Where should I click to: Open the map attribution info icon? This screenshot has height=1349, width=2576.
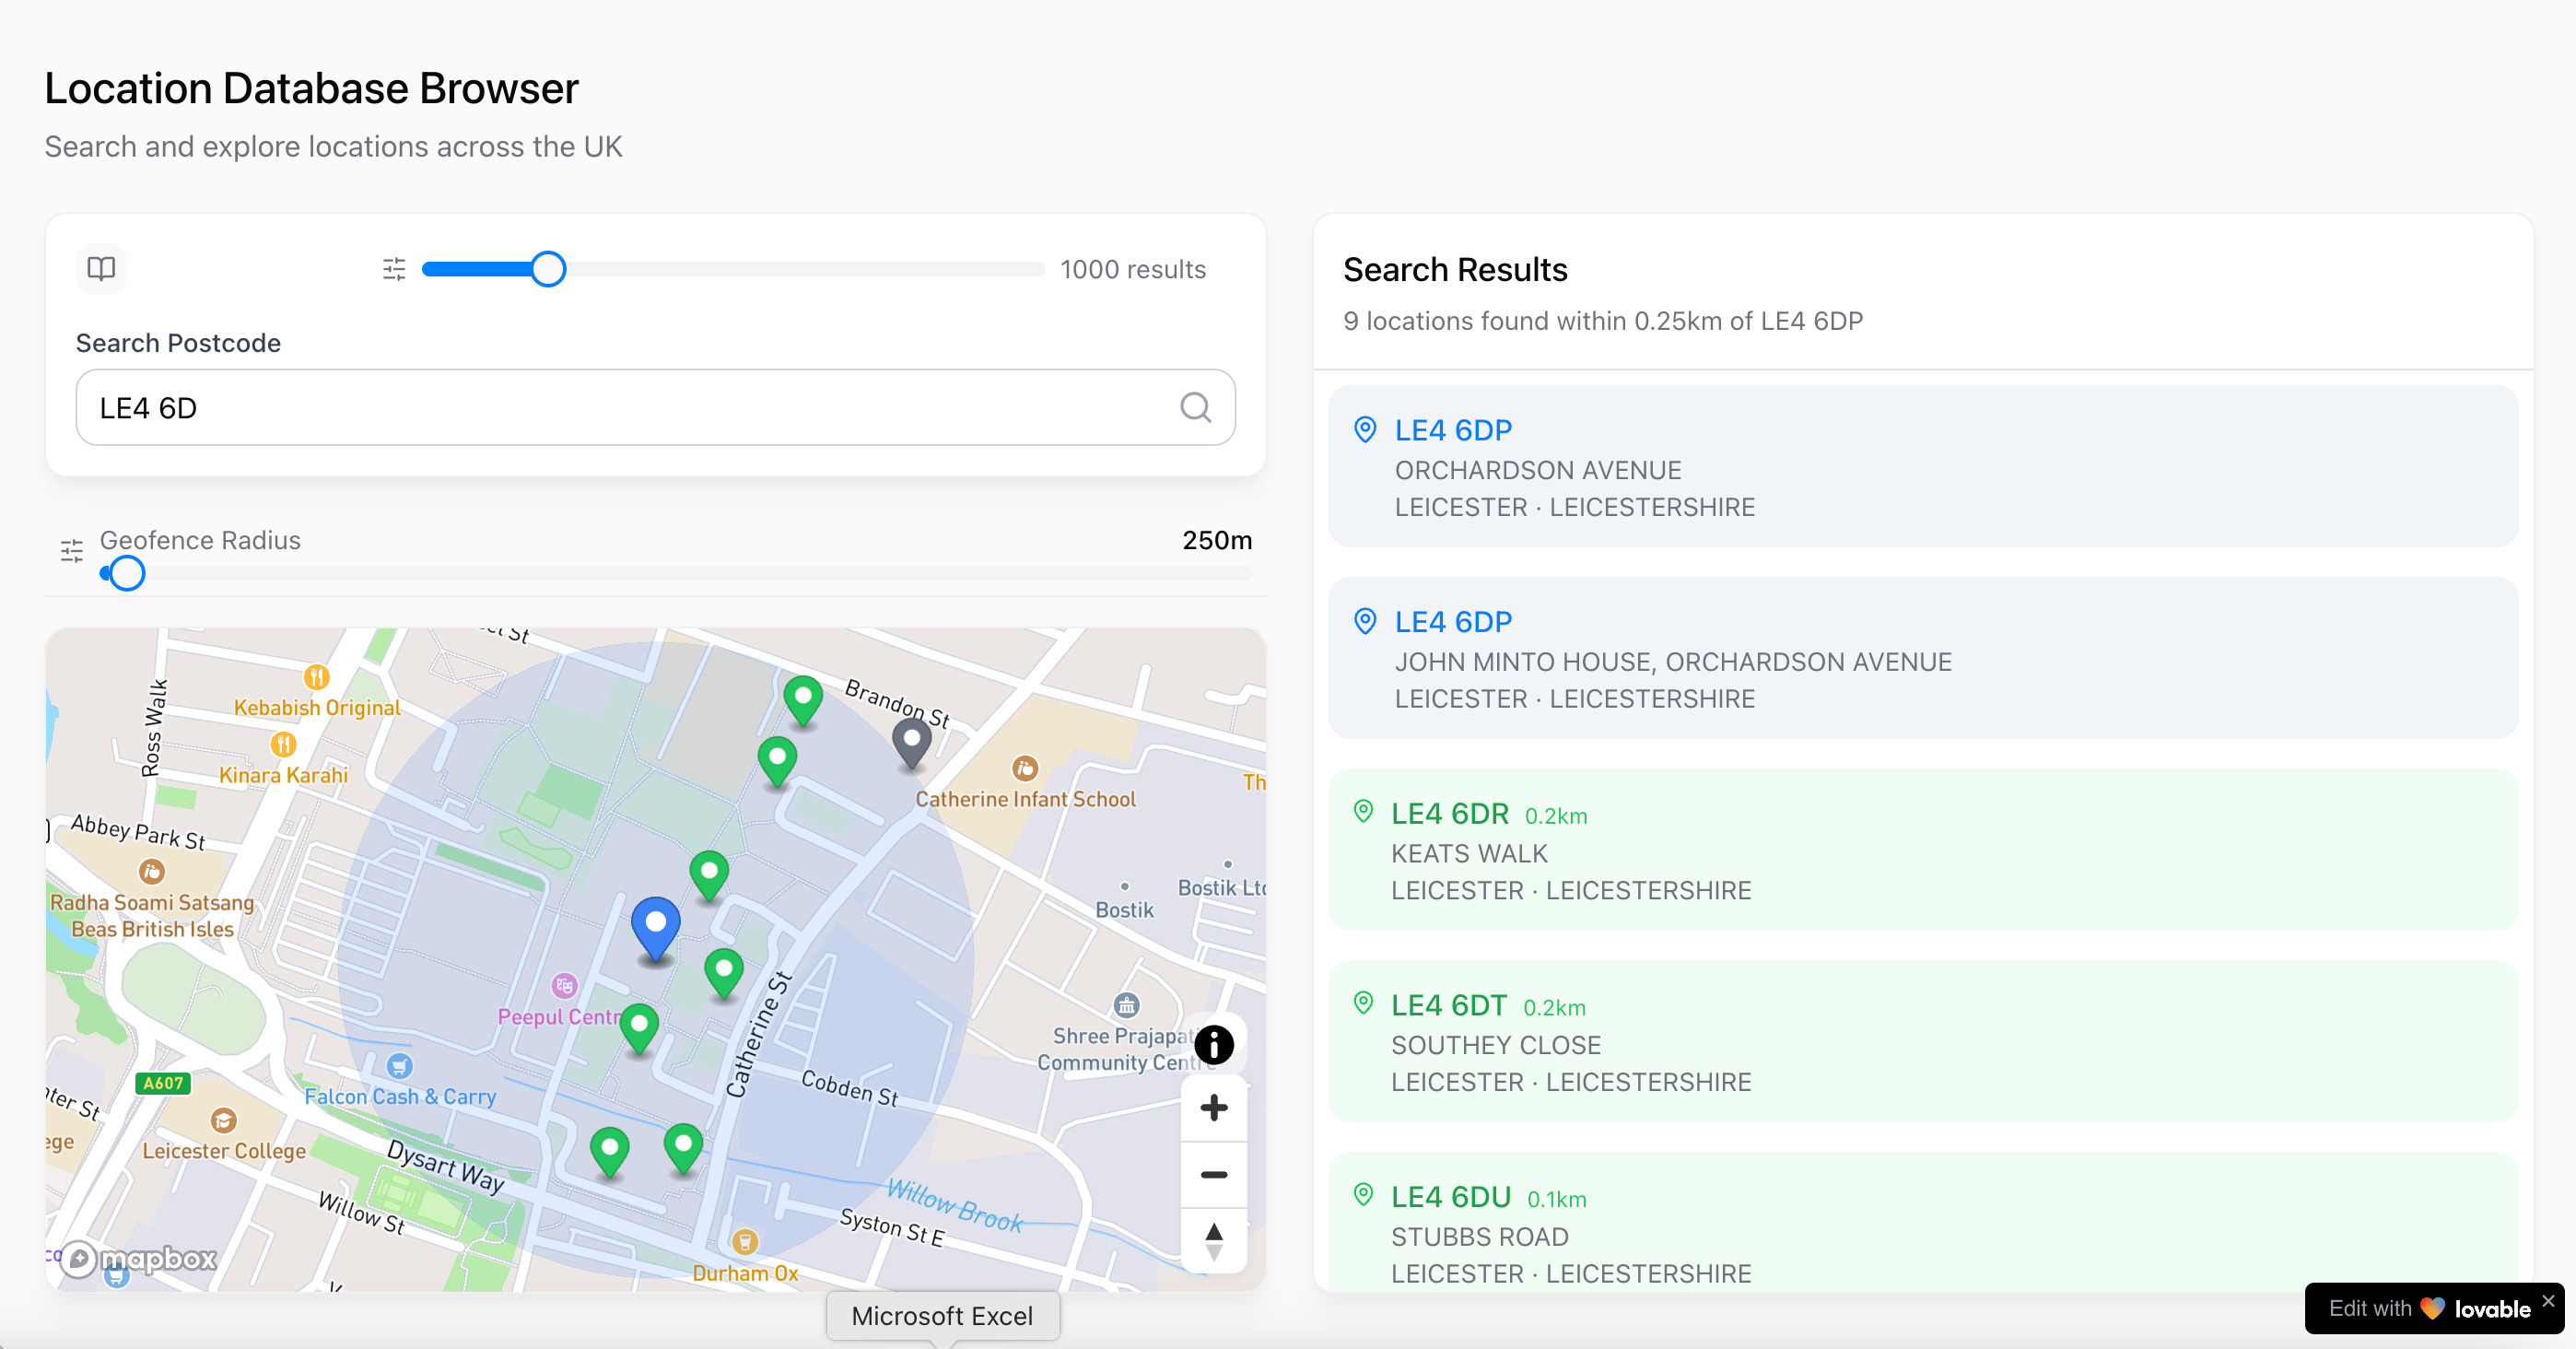click(x=1213, y=1045)
